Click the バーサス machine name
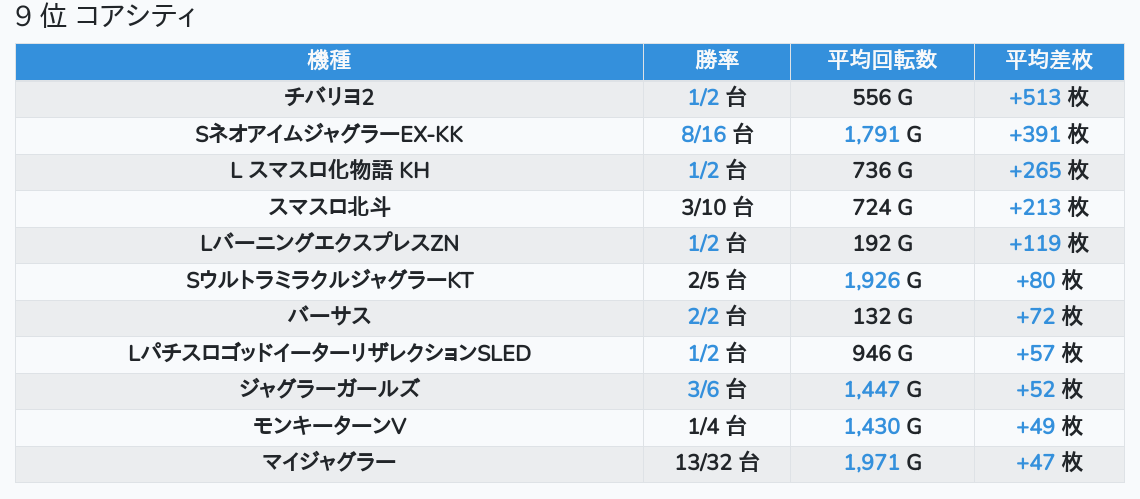Viewport: 1140px width, 499px height. [x=329, y=317]
